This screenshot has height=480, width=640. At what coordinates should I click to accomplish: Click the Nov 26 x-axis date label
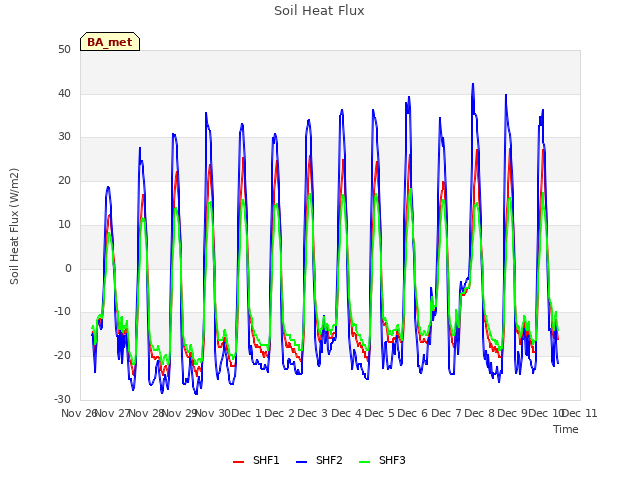(x=78, y=413)
